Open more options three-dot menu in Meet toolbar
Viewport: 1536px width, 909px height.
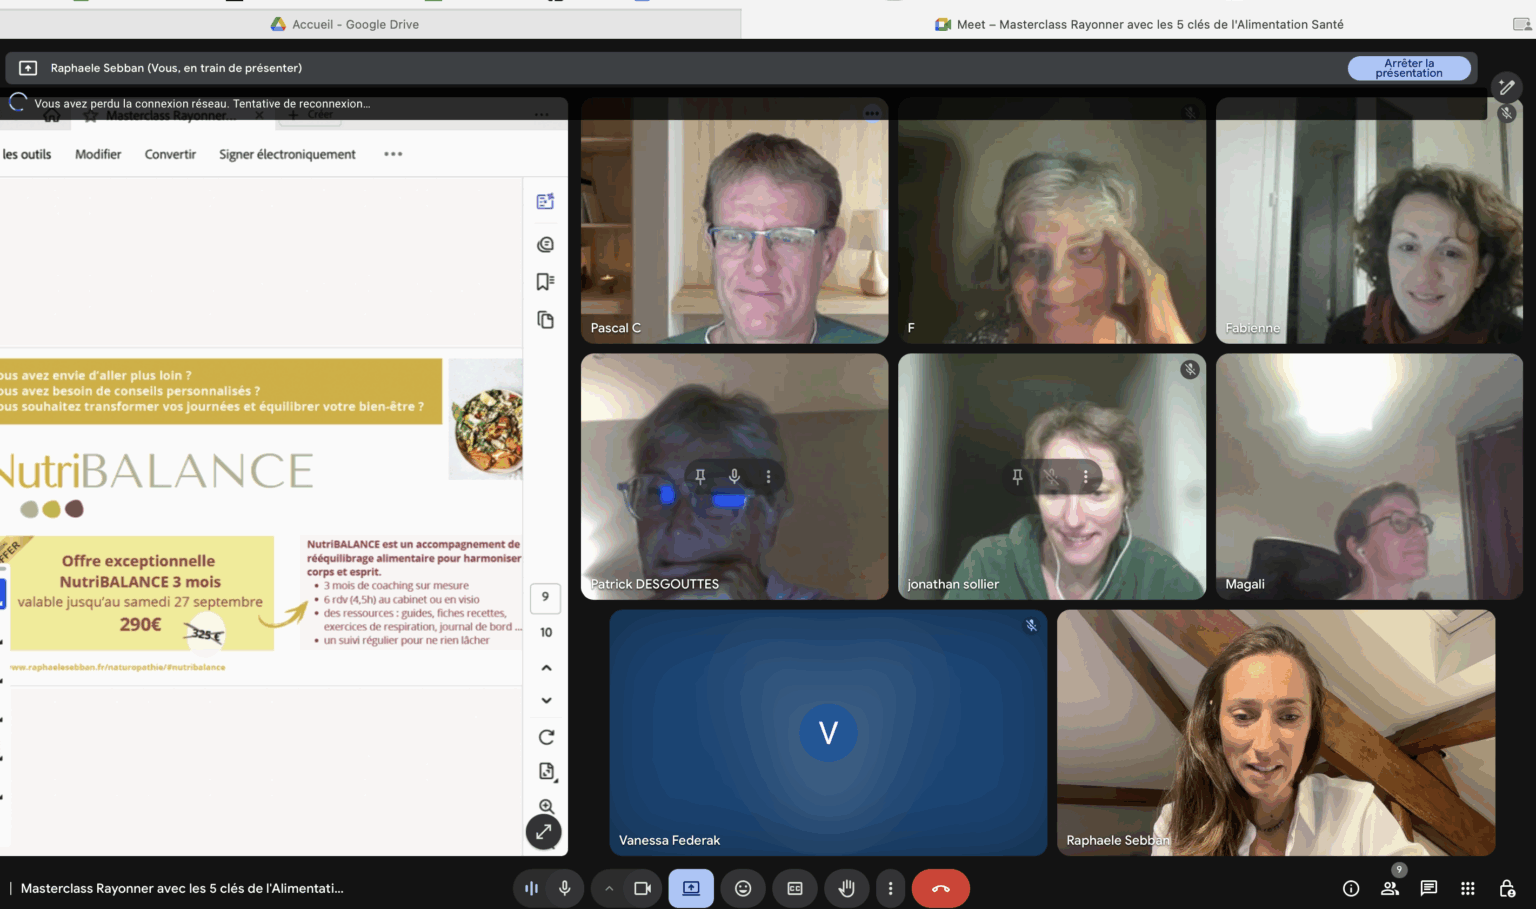point(890,888)
